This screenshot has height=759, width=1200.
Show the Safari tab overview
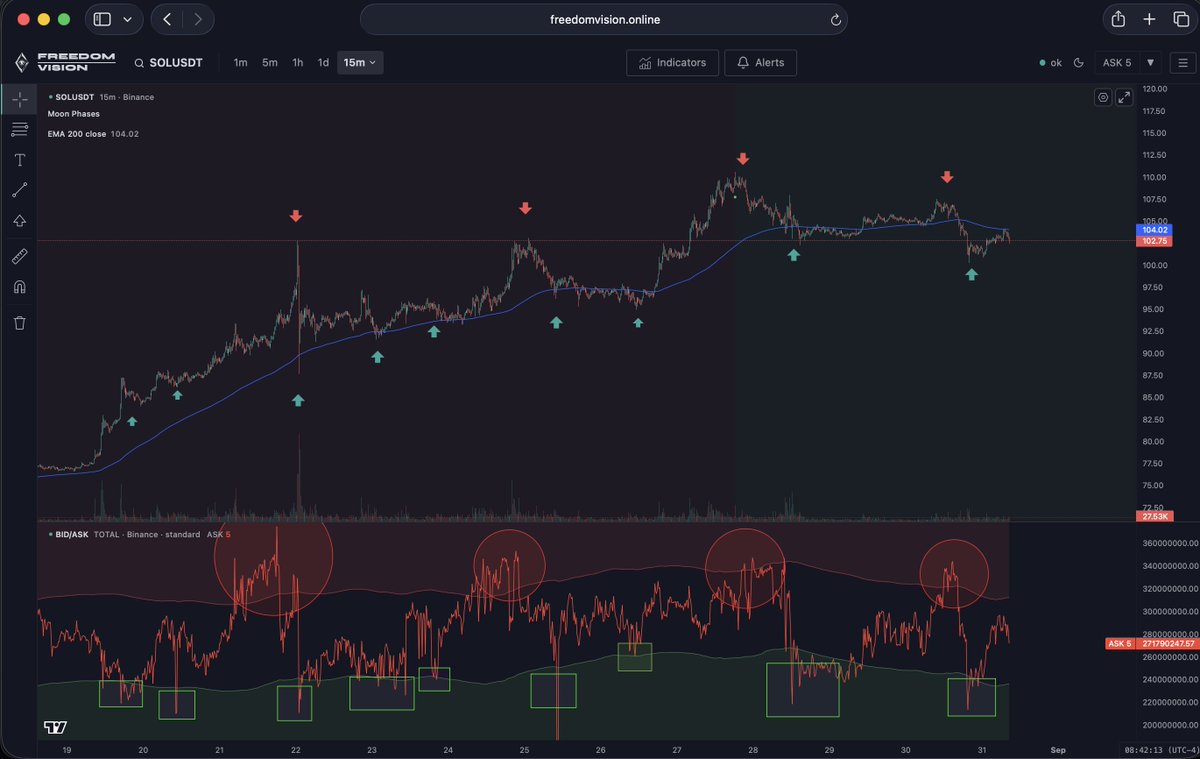[1180, 19]
